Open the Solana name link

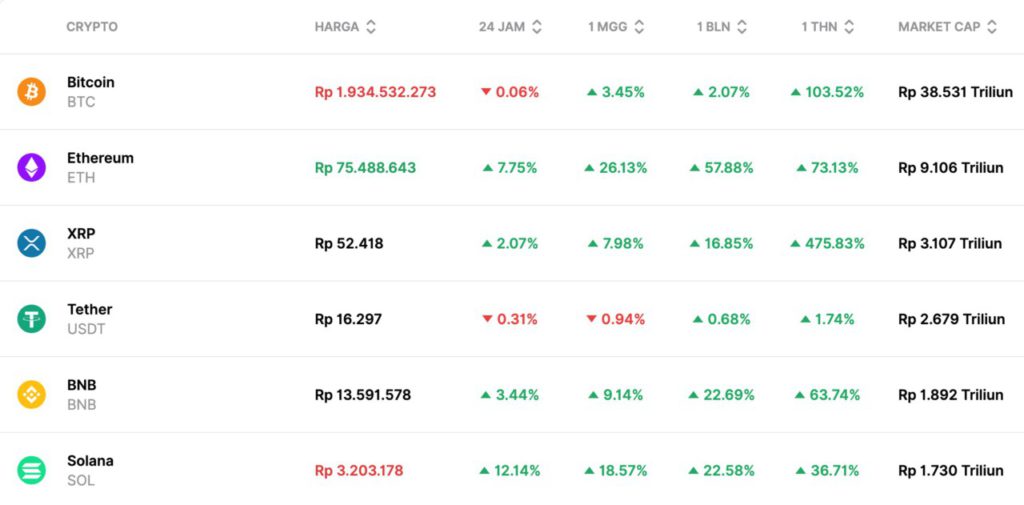90,461
